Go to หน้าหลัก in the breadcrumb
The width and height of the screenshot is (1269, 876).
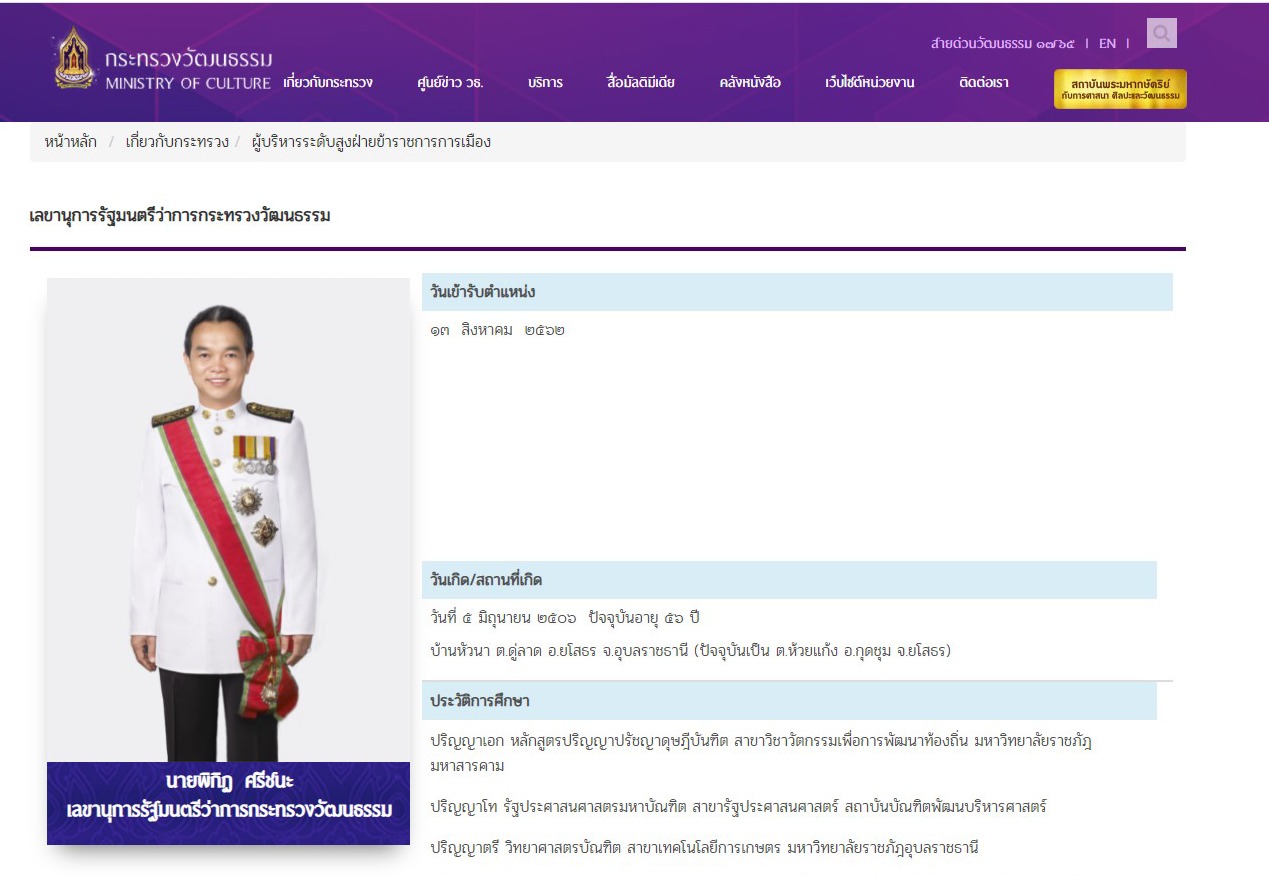[x=71, y=142]
